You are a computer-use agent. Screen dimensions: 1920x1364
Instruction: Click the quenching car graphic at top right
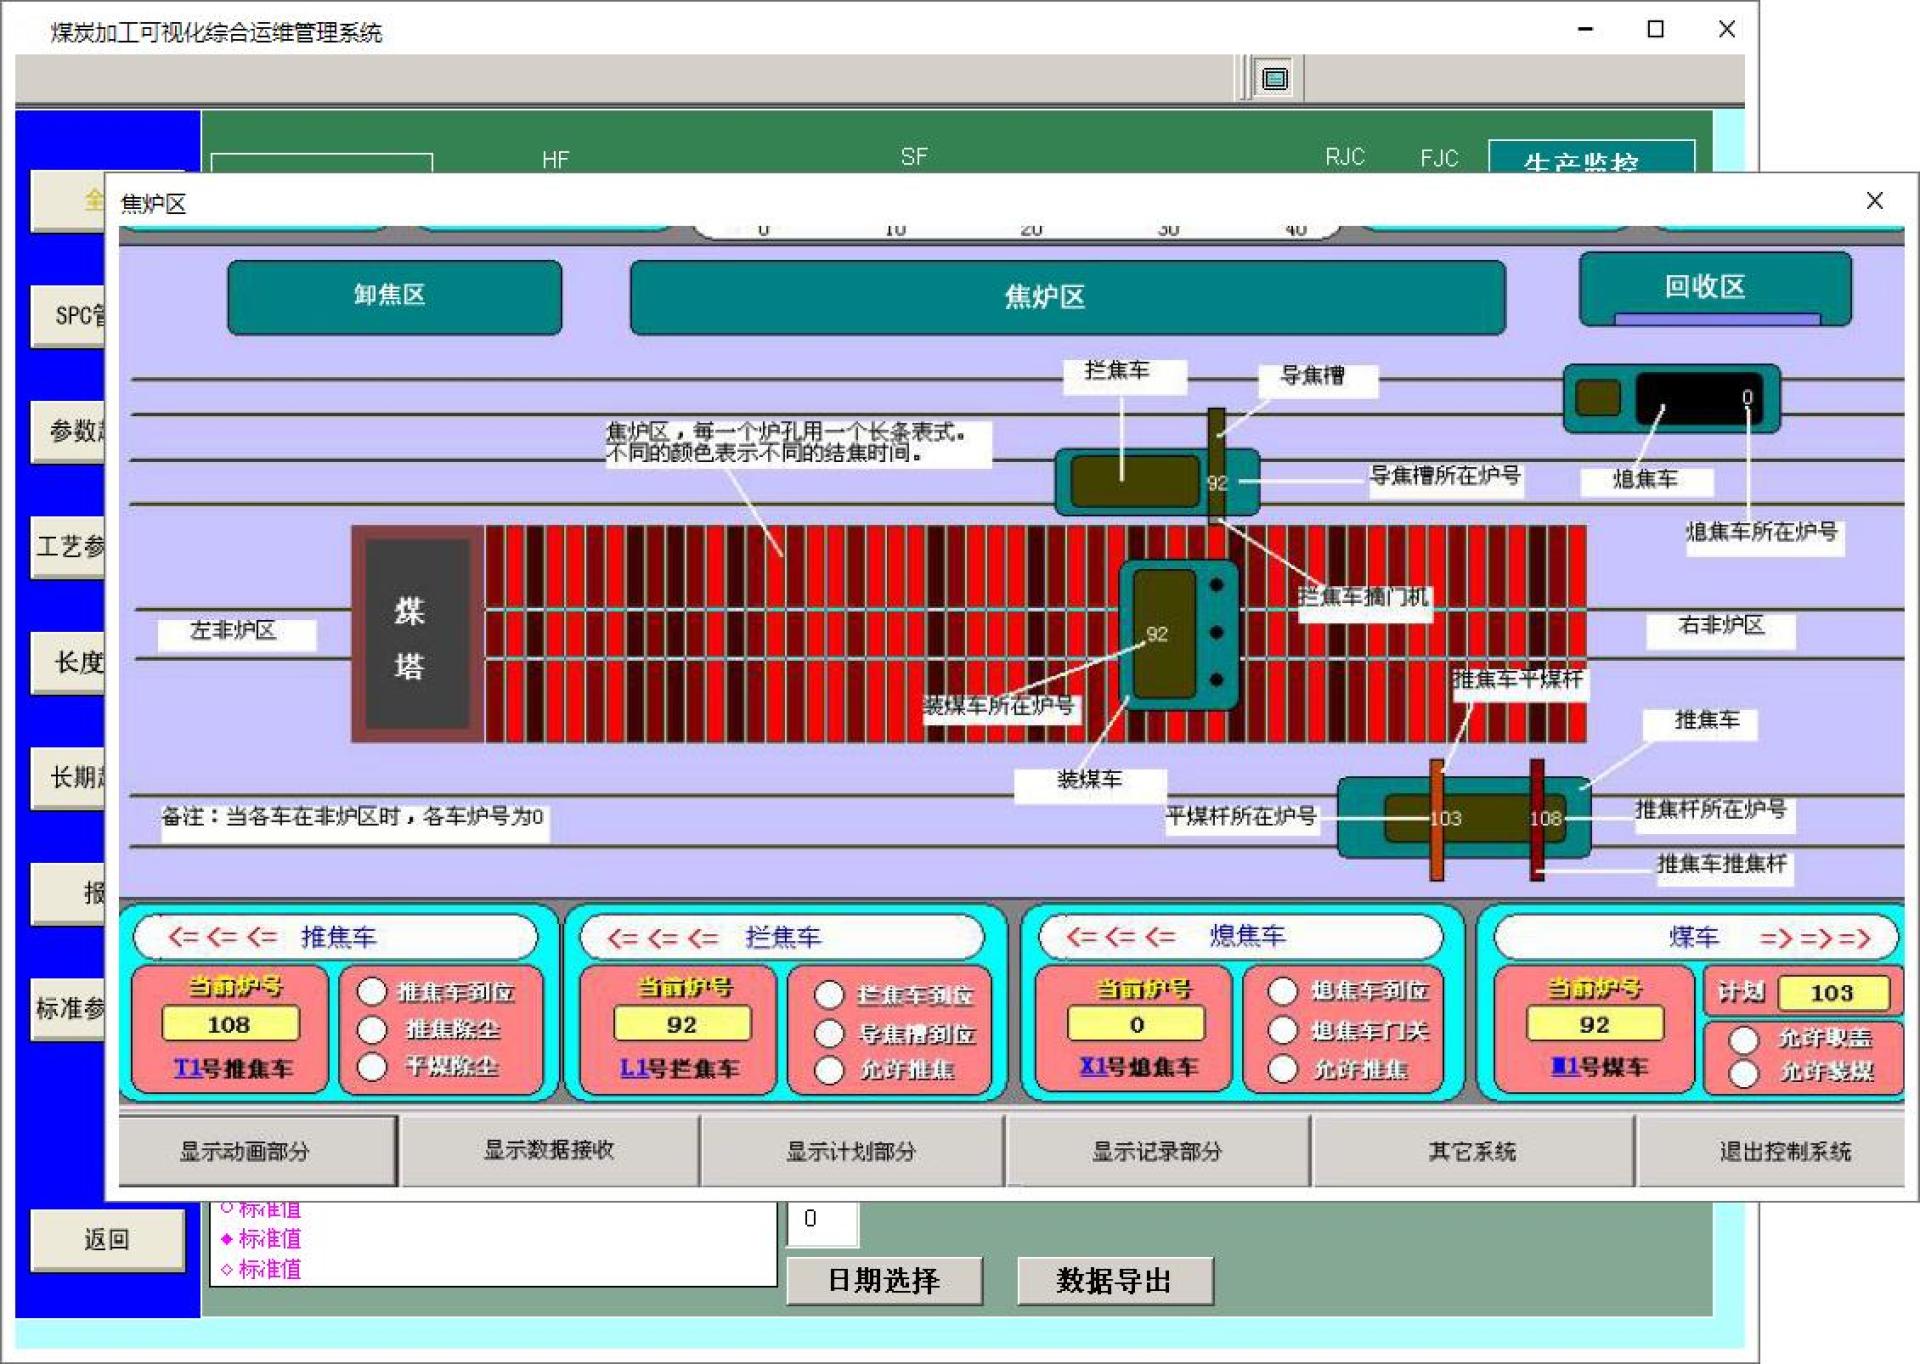tap(1671, 399)
